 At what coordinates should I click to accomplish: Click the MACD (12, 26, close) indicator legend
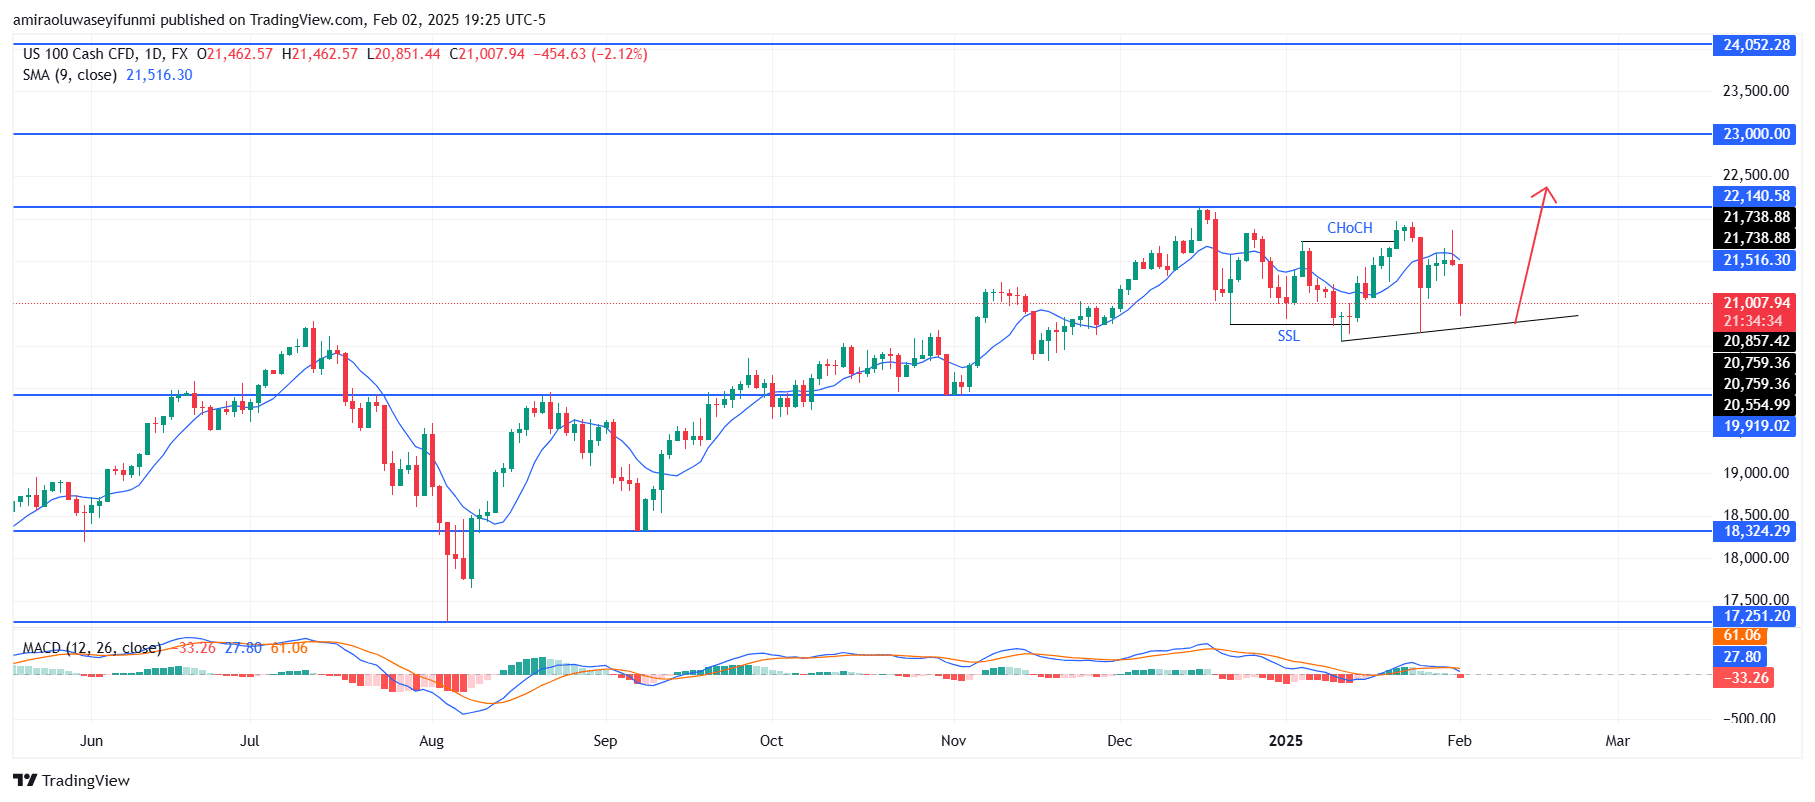click(x=91, y=648)
